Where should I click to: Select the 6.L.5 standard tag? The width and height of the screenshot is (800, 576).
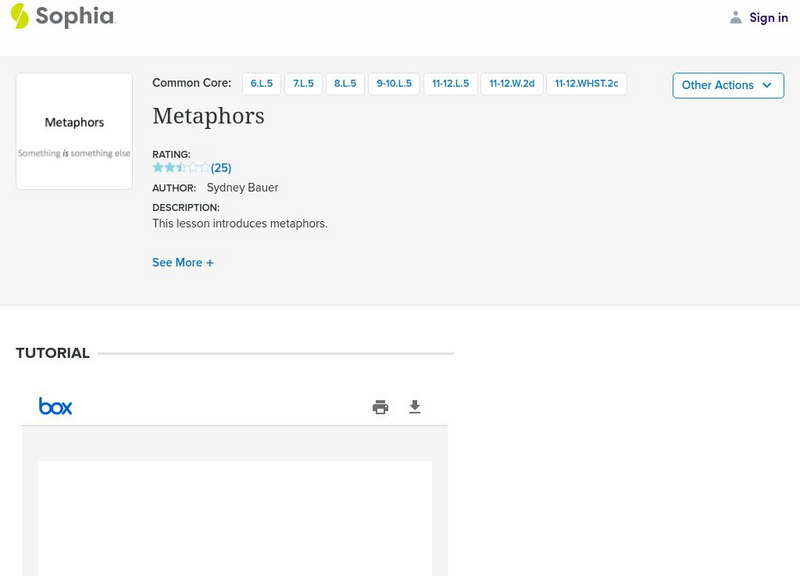[262, 84]
